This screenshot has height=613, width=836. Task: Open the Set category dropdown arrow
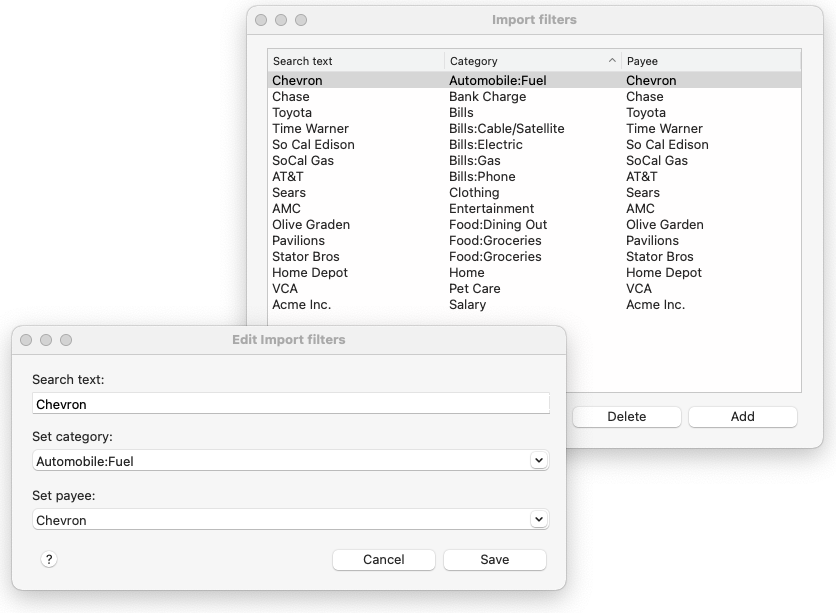(539, 460)
